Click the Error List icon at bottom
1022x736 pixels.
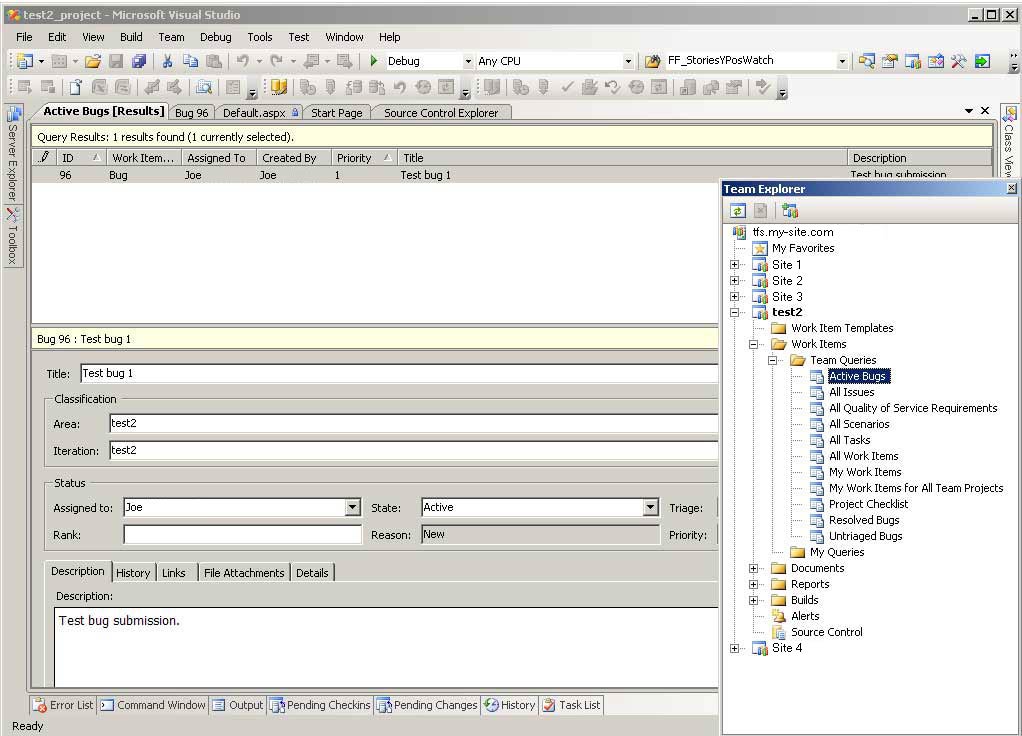40,705
